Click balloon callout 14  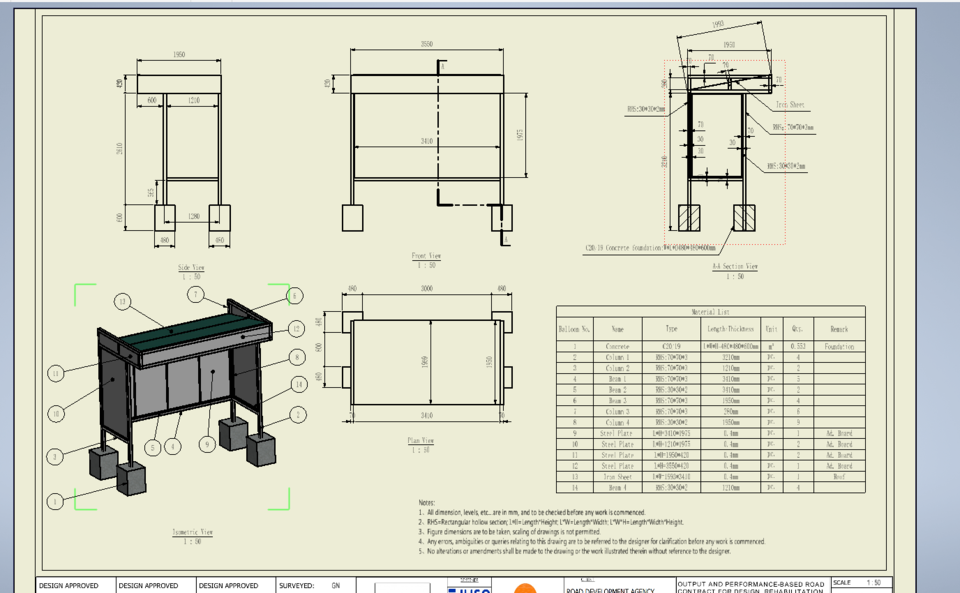coord(298,384)
